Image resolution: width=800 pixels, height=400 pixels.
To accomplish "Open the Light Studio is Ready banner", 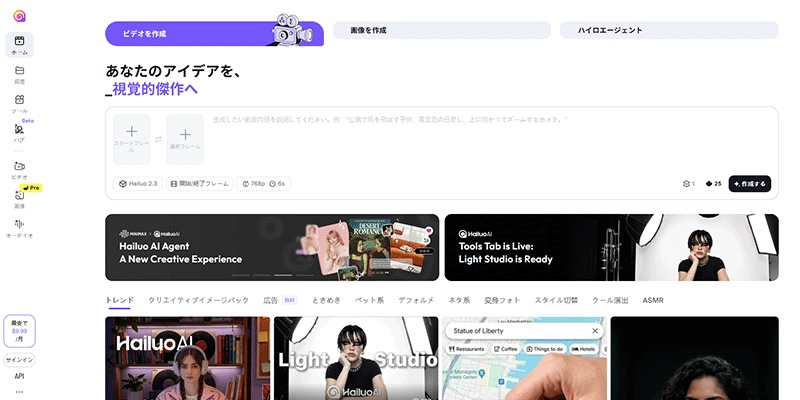I will pyautogui.click(x=611, y=247).
